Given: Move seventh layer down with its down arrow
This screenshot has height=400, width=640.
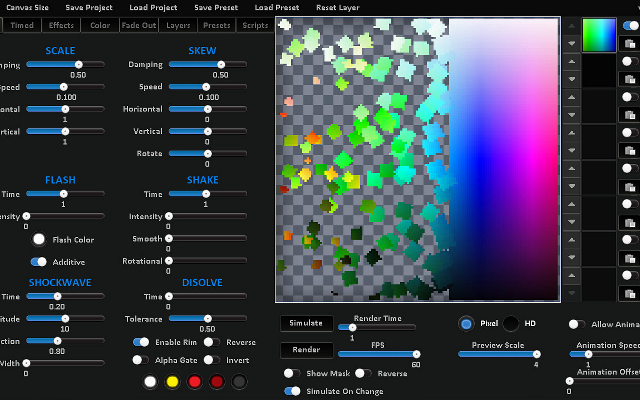Looking at the screenshot, I should (571, 257).
